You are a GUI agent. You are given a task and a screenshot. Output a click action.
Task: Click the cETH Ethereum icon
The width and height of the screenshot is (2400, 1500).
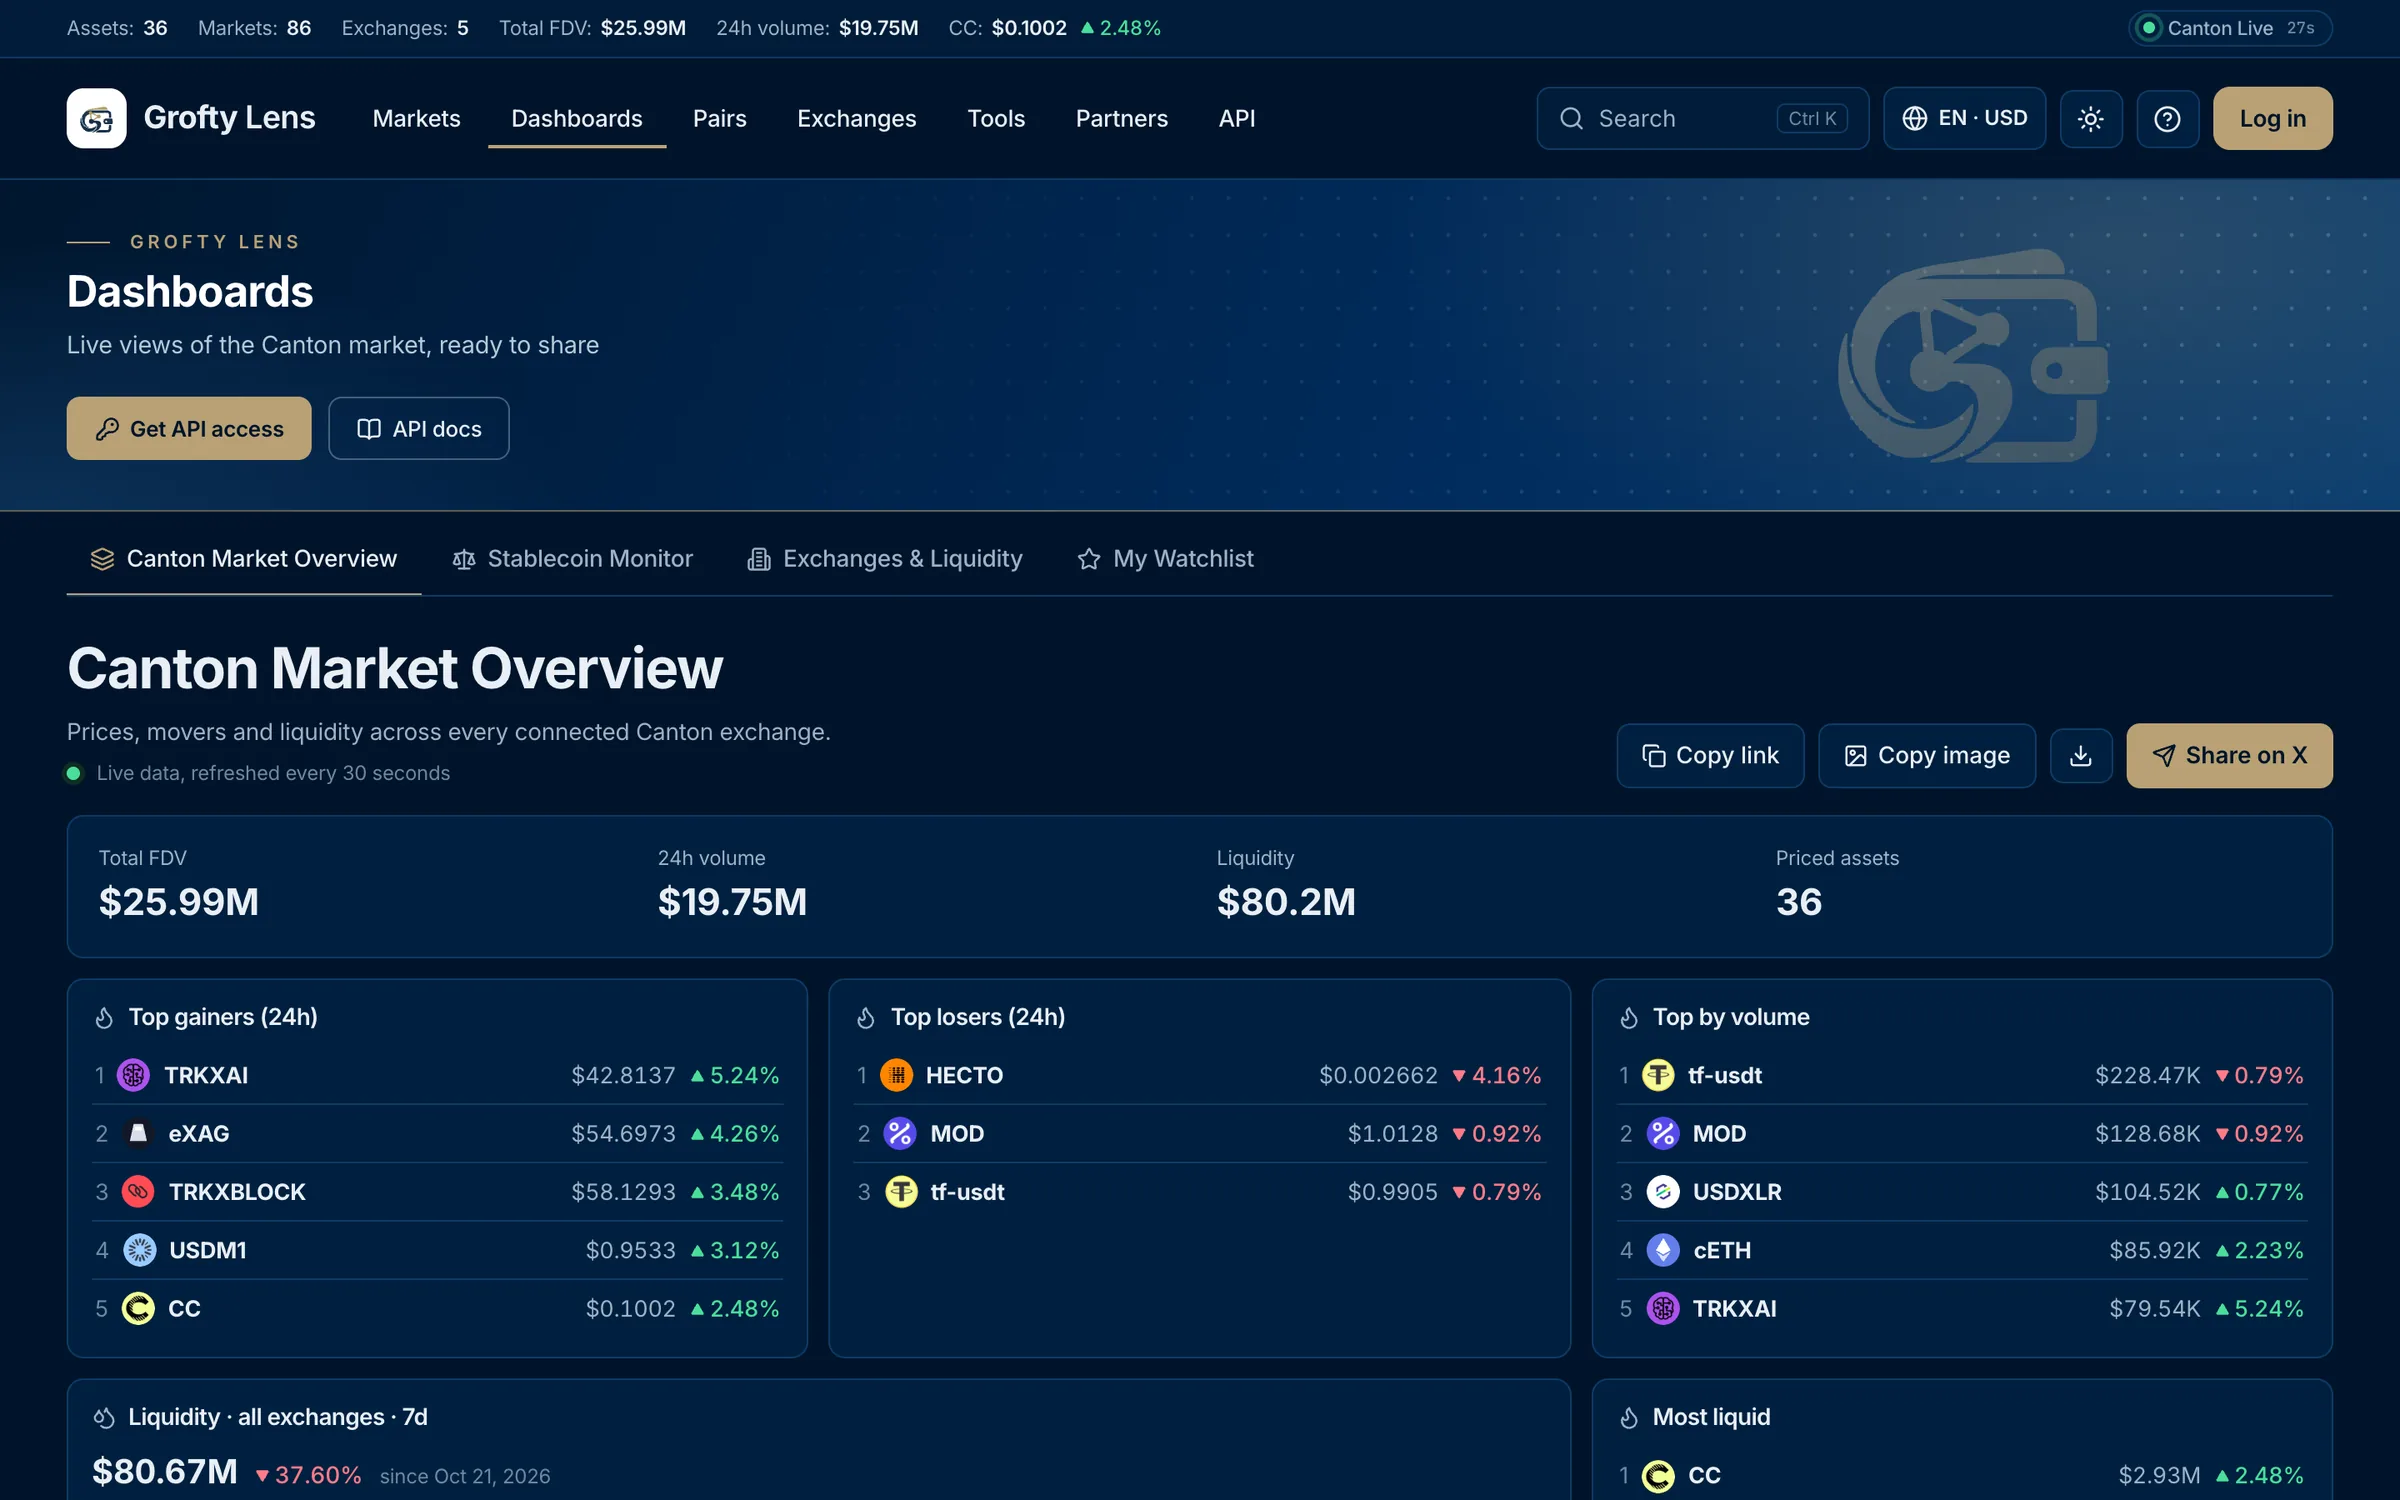point(1662,1250)
